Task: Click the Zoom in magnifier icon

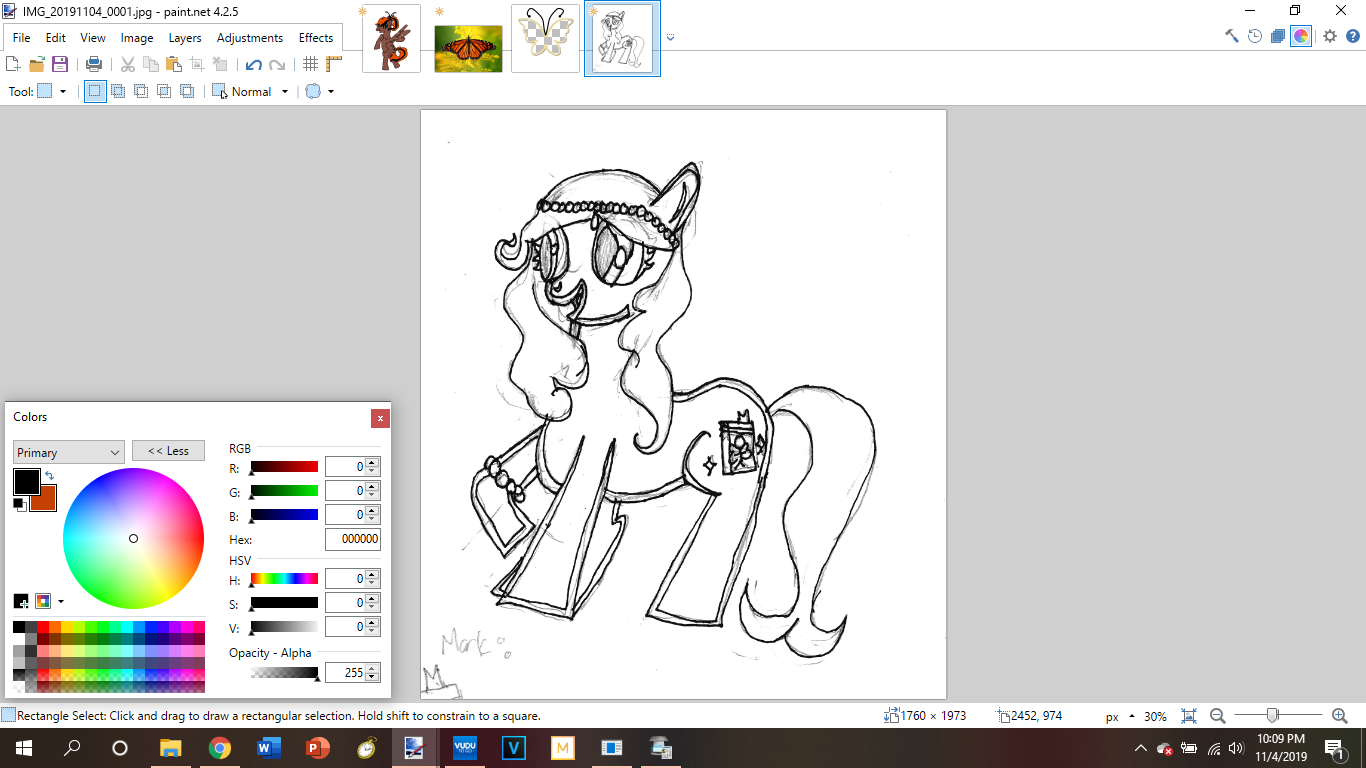Action: pyautogui.click(x=1340, y=716)
